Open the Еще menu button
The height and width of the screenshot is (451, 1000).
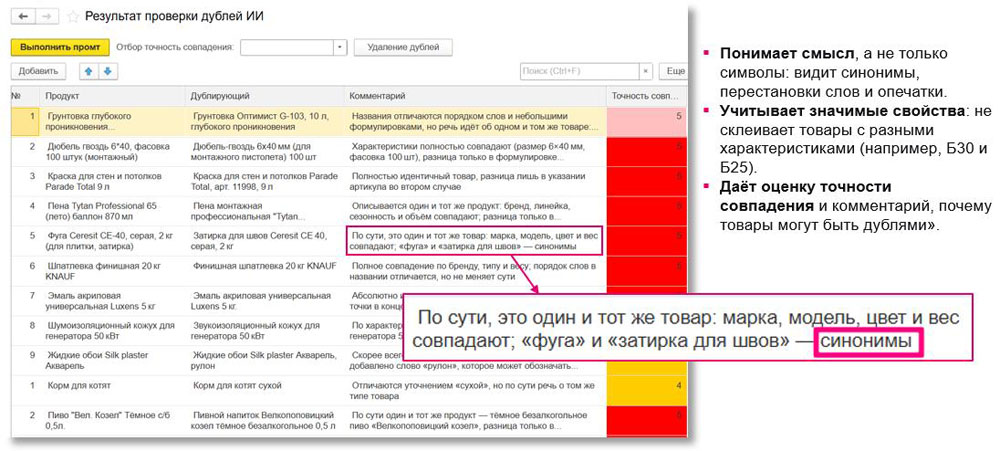tap(673, 71)
